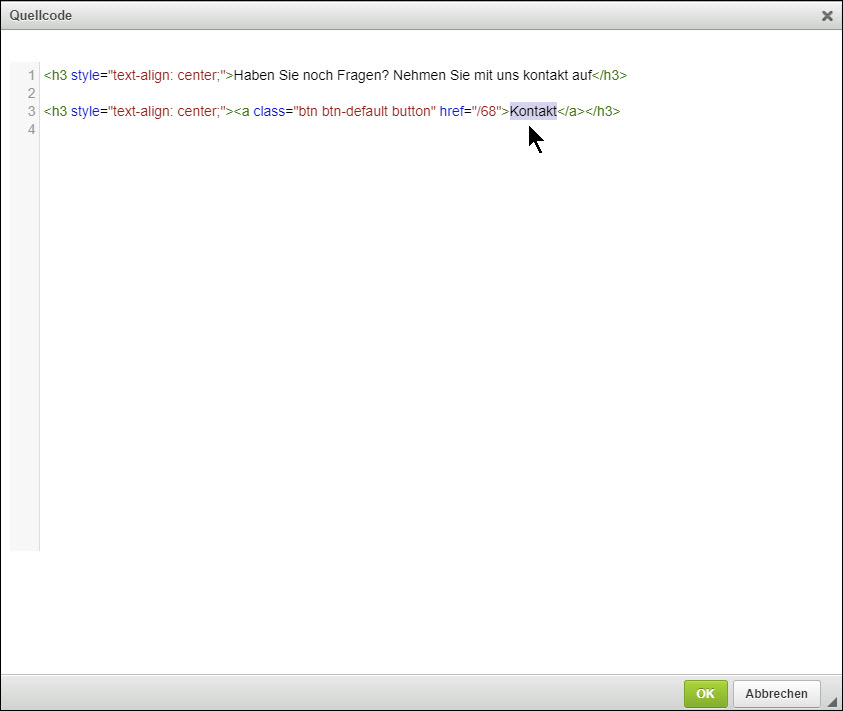Click the highlighted word Kontakt in line 3

coord(533,111)
